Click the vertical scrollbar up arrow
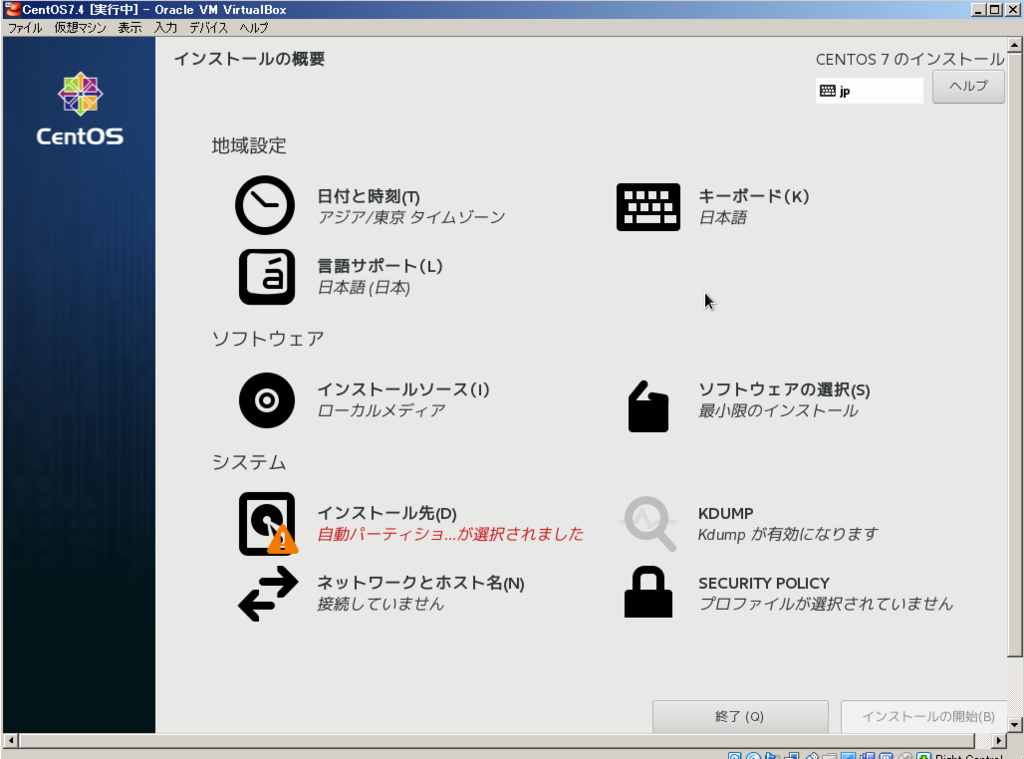 click(1014, 45)
